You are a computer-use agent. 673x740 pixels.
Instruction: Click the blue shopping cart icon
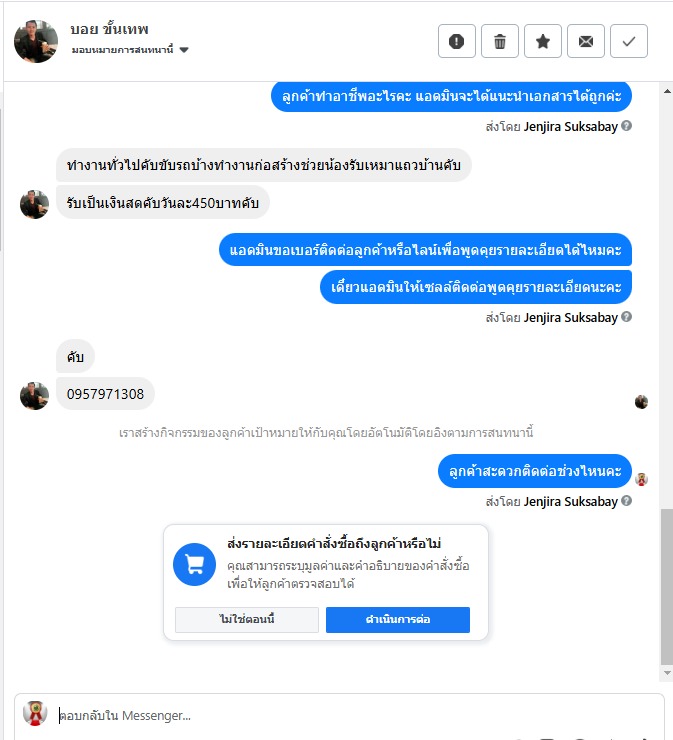tap(194, 564)
